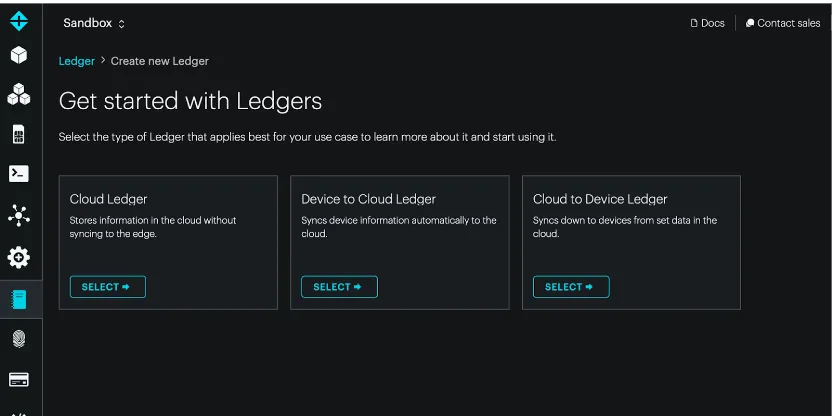
Task: Click the Cloud to Device Ledger card title
Action: point(600,200)
